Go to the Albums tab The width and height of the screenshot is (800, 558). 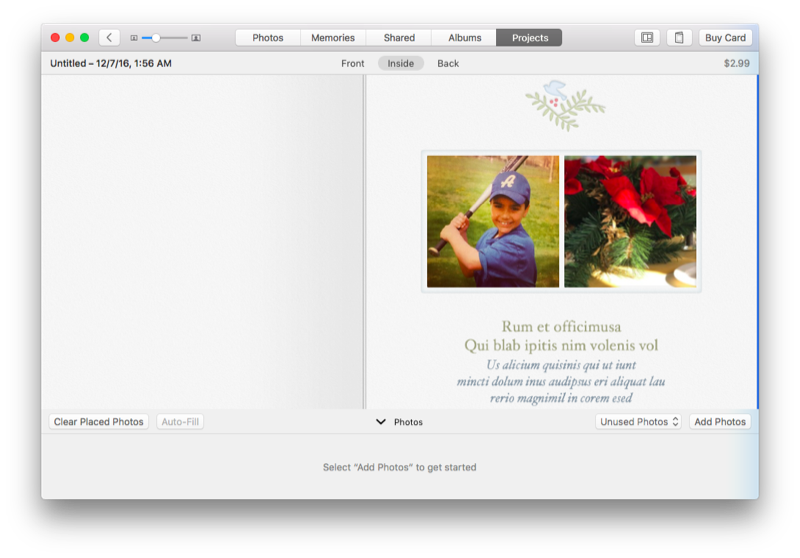(x=464, y=38)
